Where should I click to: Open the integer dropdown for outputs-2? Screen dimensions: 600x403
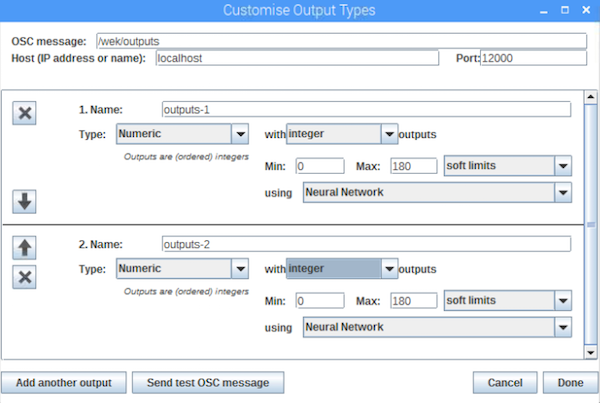tap(342, 269)
